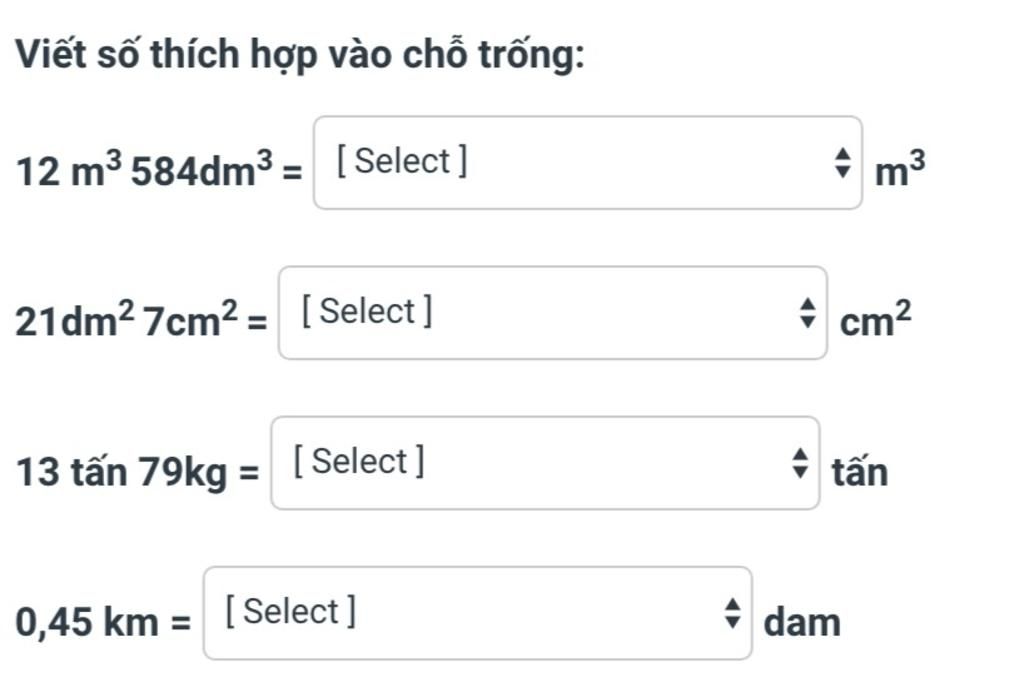The image size is (1024, 697).
Task: Click the expression text "21dm² 7cm² ="
Action: (143, 320)
